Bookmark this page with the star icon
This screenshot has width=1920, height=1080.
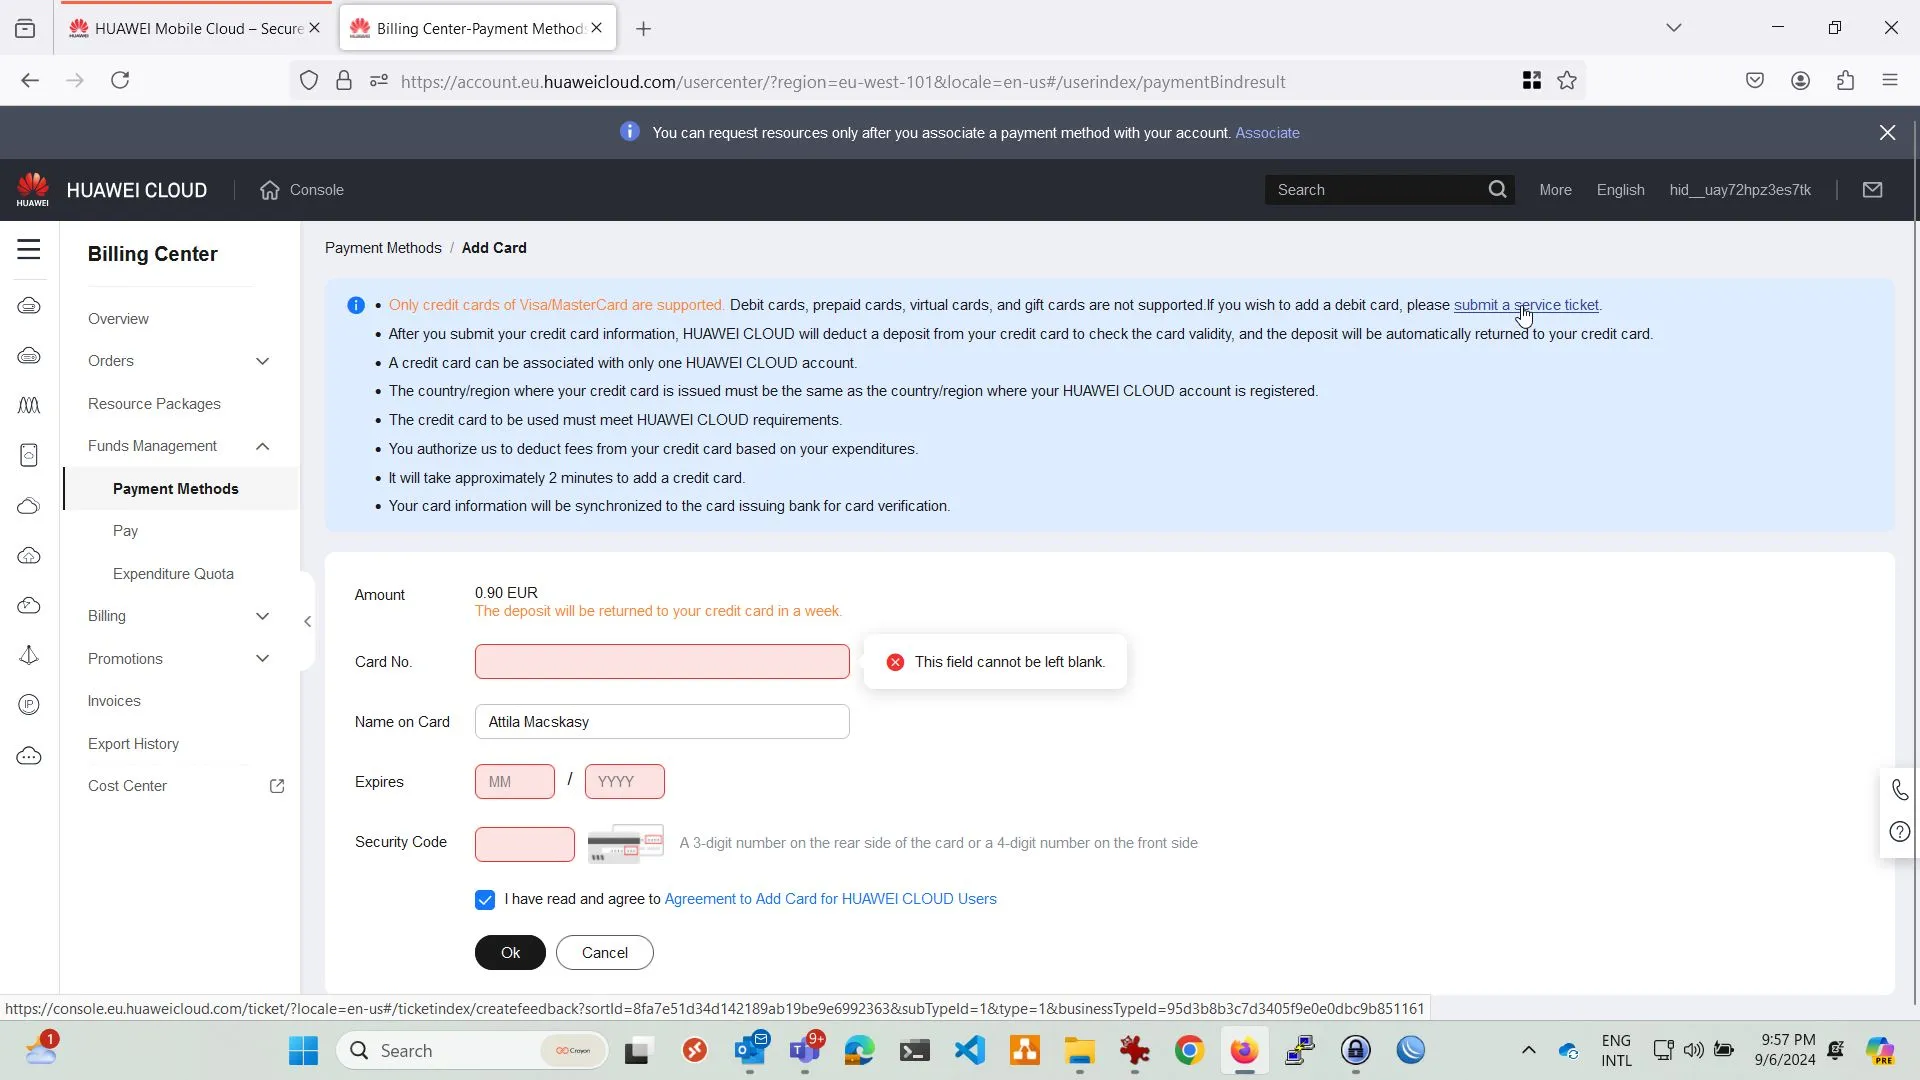pos(1567,81)
